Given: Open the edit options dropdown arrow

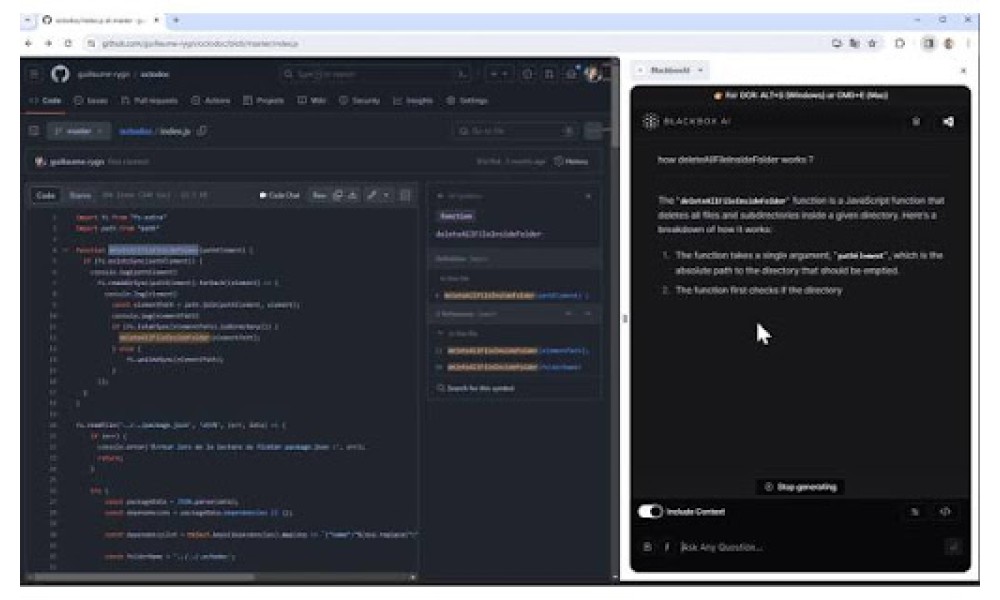Looking at the screenshot, I should [386, 195].
